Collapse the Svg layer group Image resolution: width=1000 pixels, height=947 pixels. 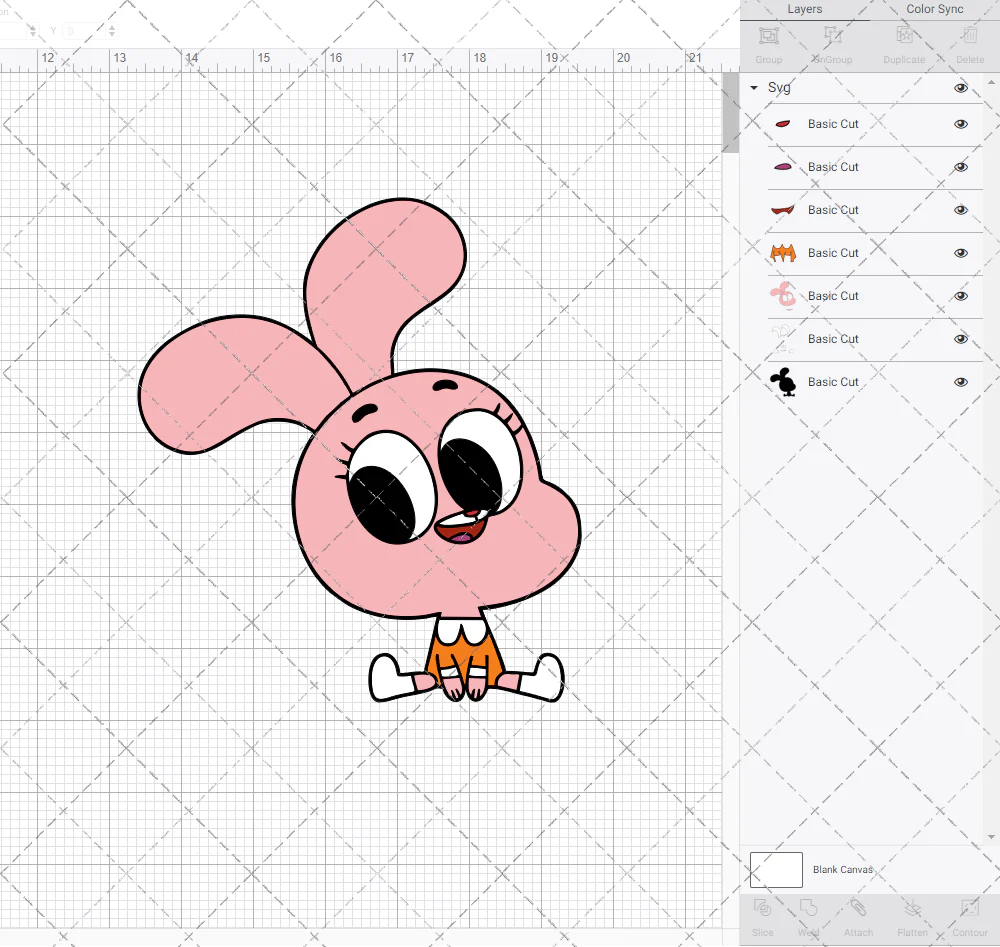pos(753,88)
